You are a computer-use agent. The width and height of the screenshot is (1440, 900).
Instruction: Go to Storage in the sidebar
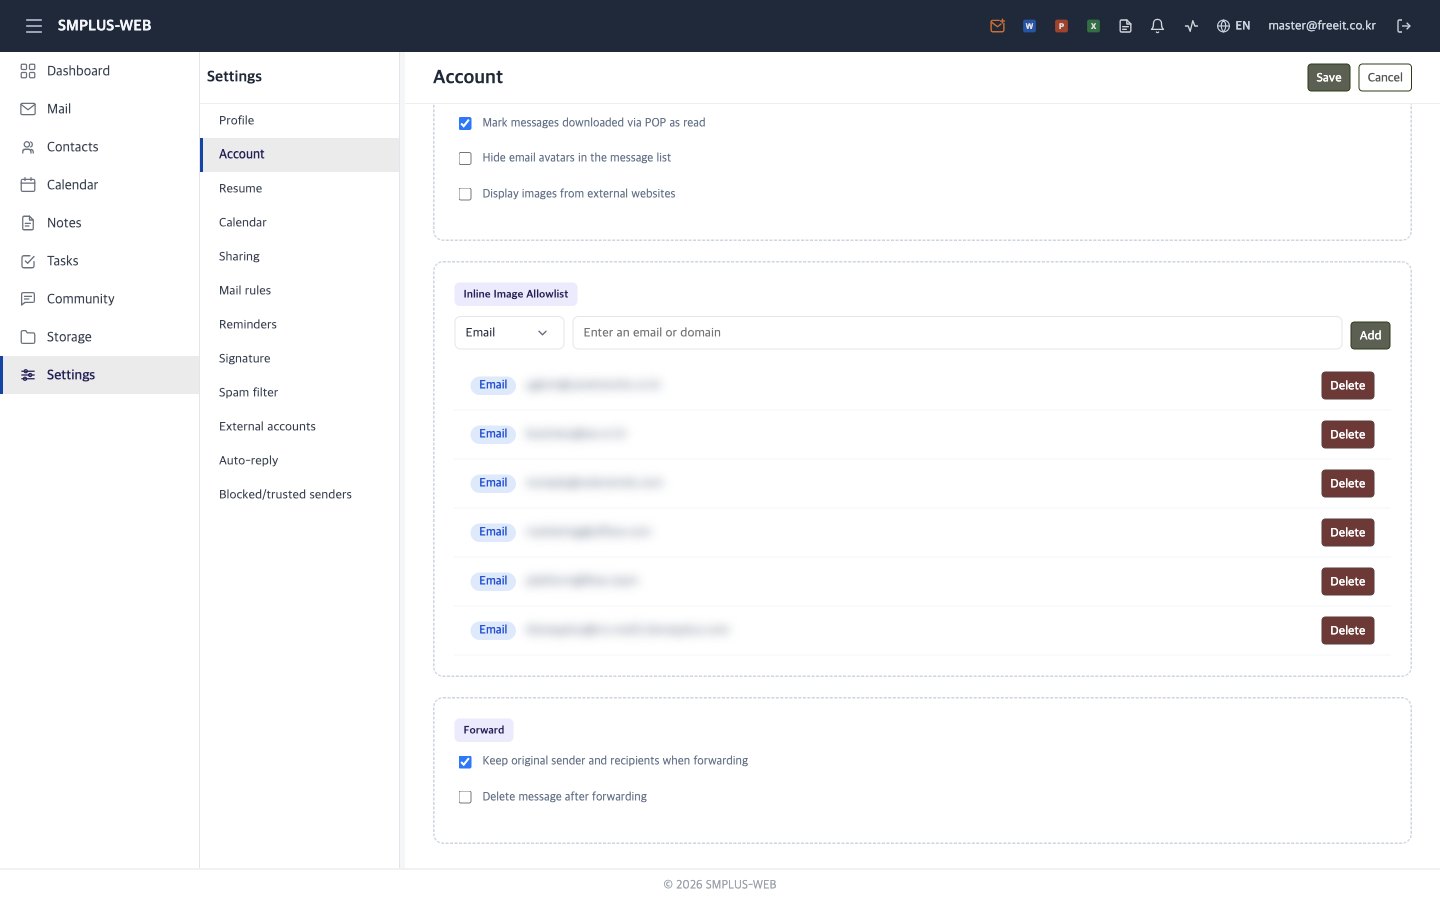pos(100,337)
